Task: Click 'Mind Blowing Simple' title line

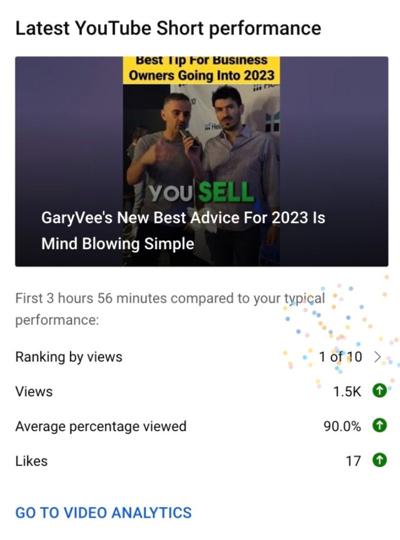Action: tap(117, 244)
